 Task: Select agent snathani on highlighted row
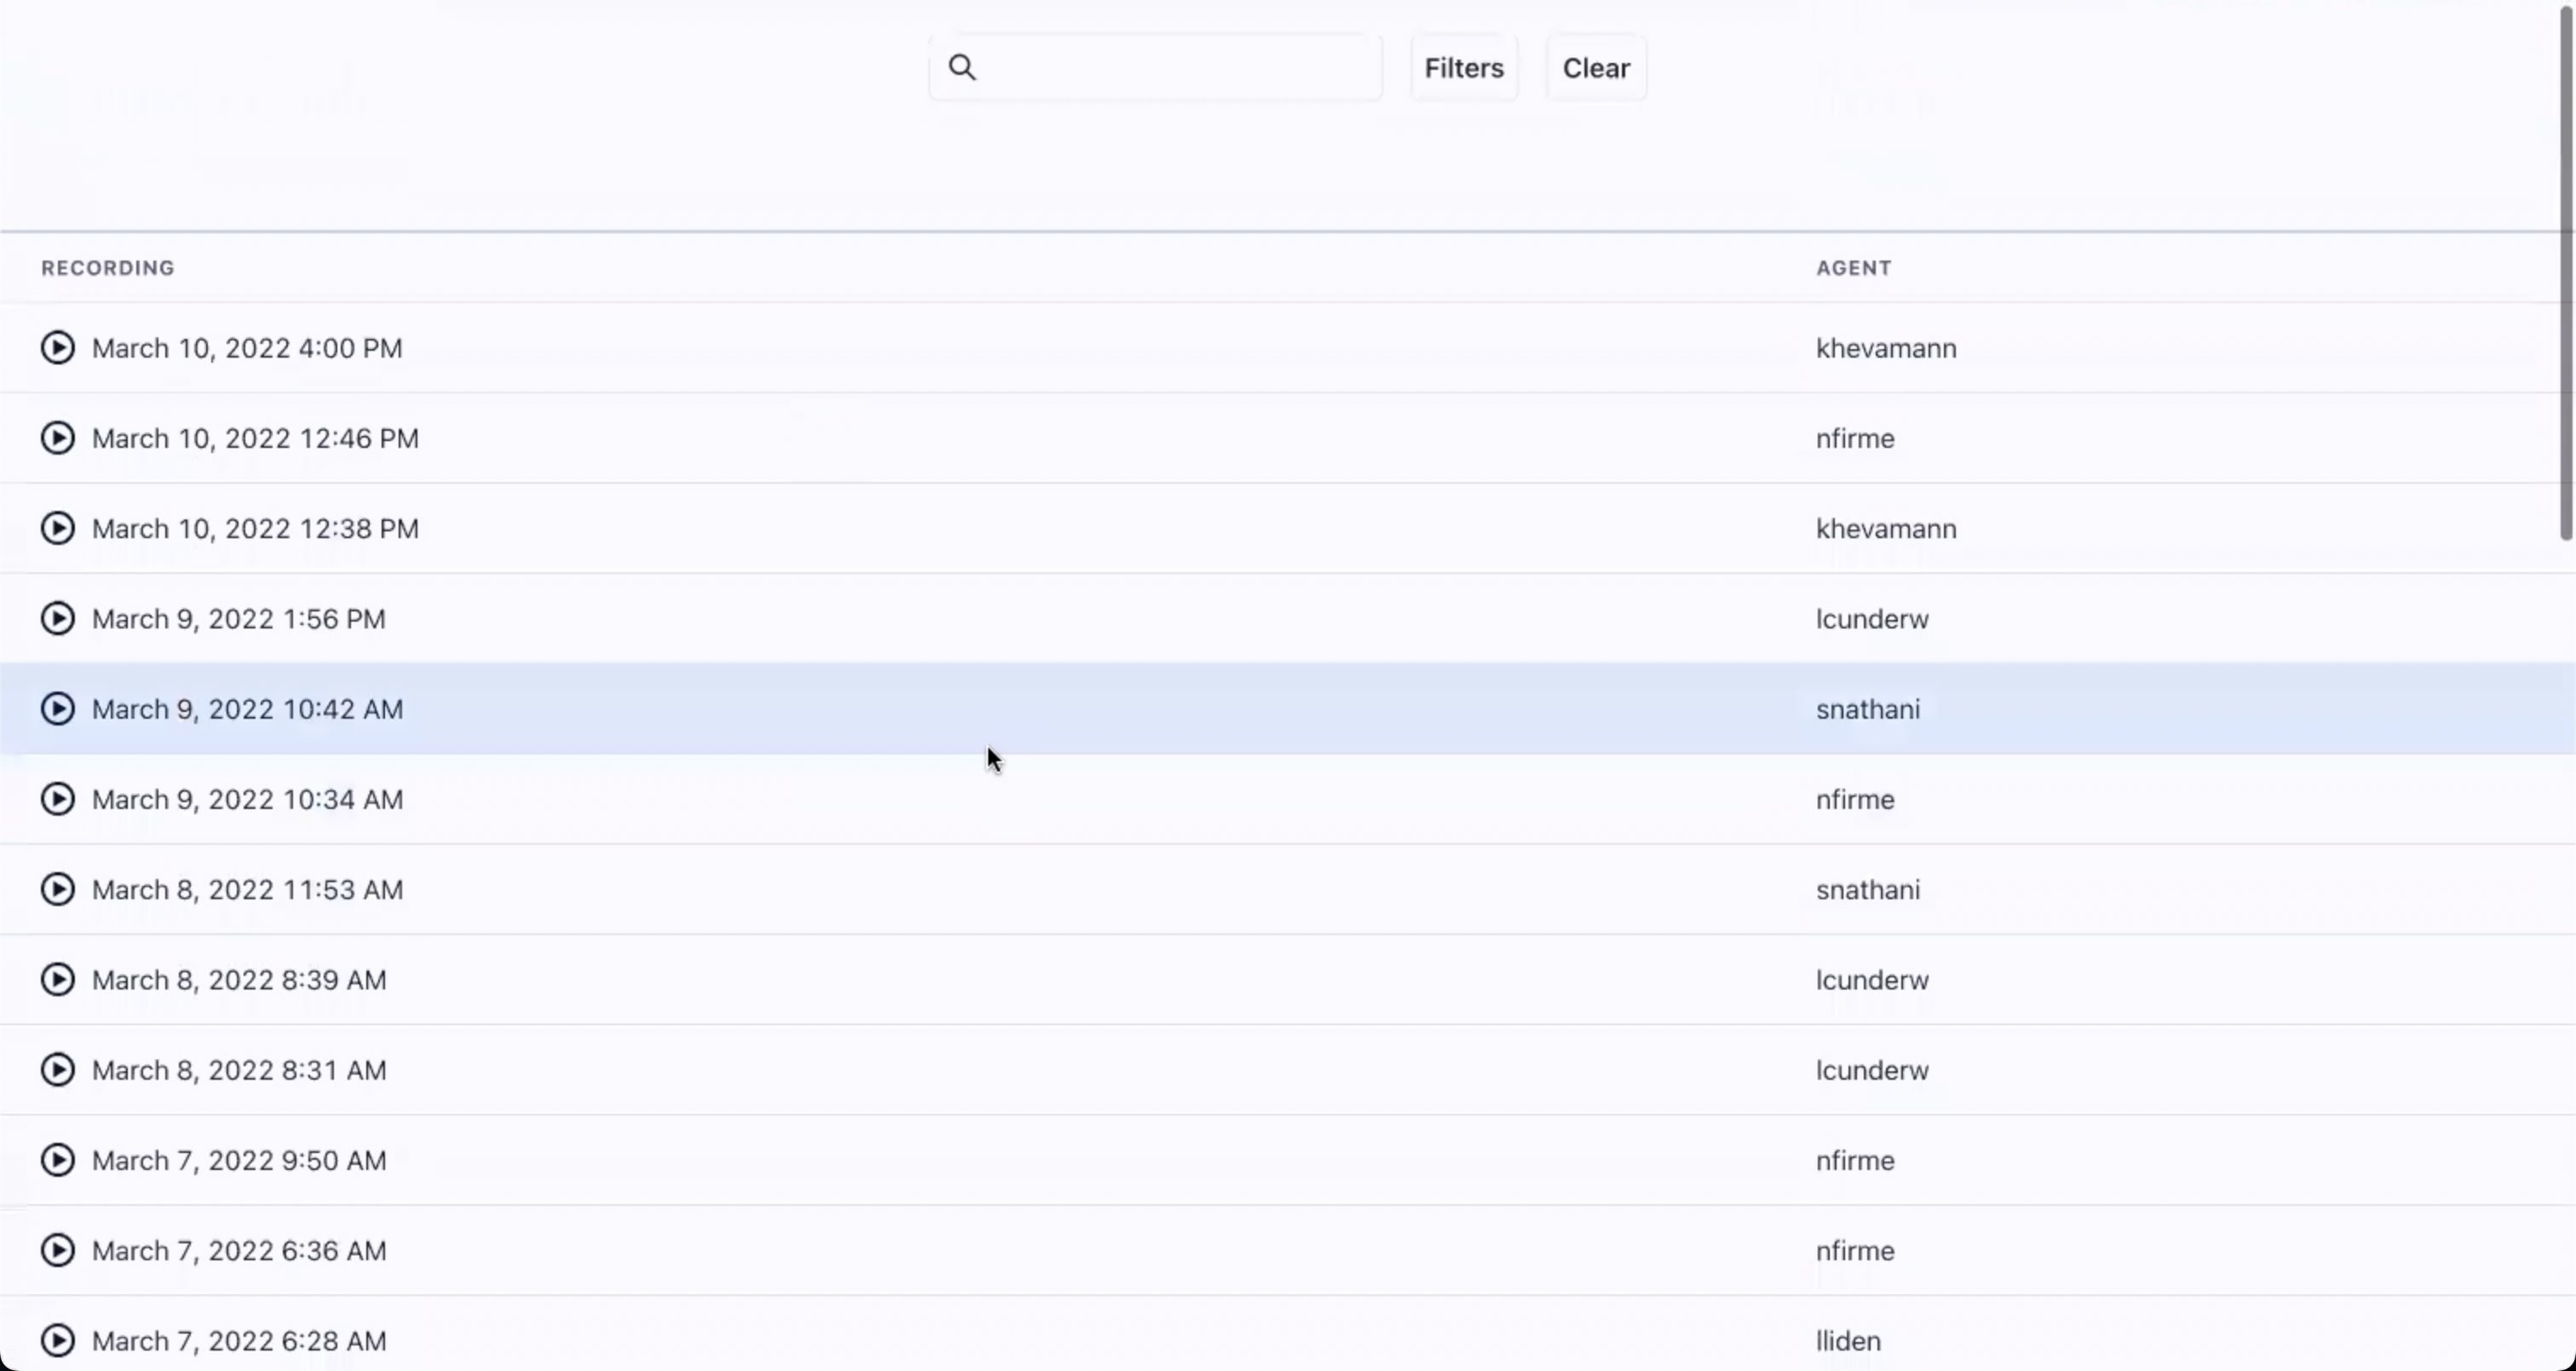pyautogui.click(x=1867, y=709)
